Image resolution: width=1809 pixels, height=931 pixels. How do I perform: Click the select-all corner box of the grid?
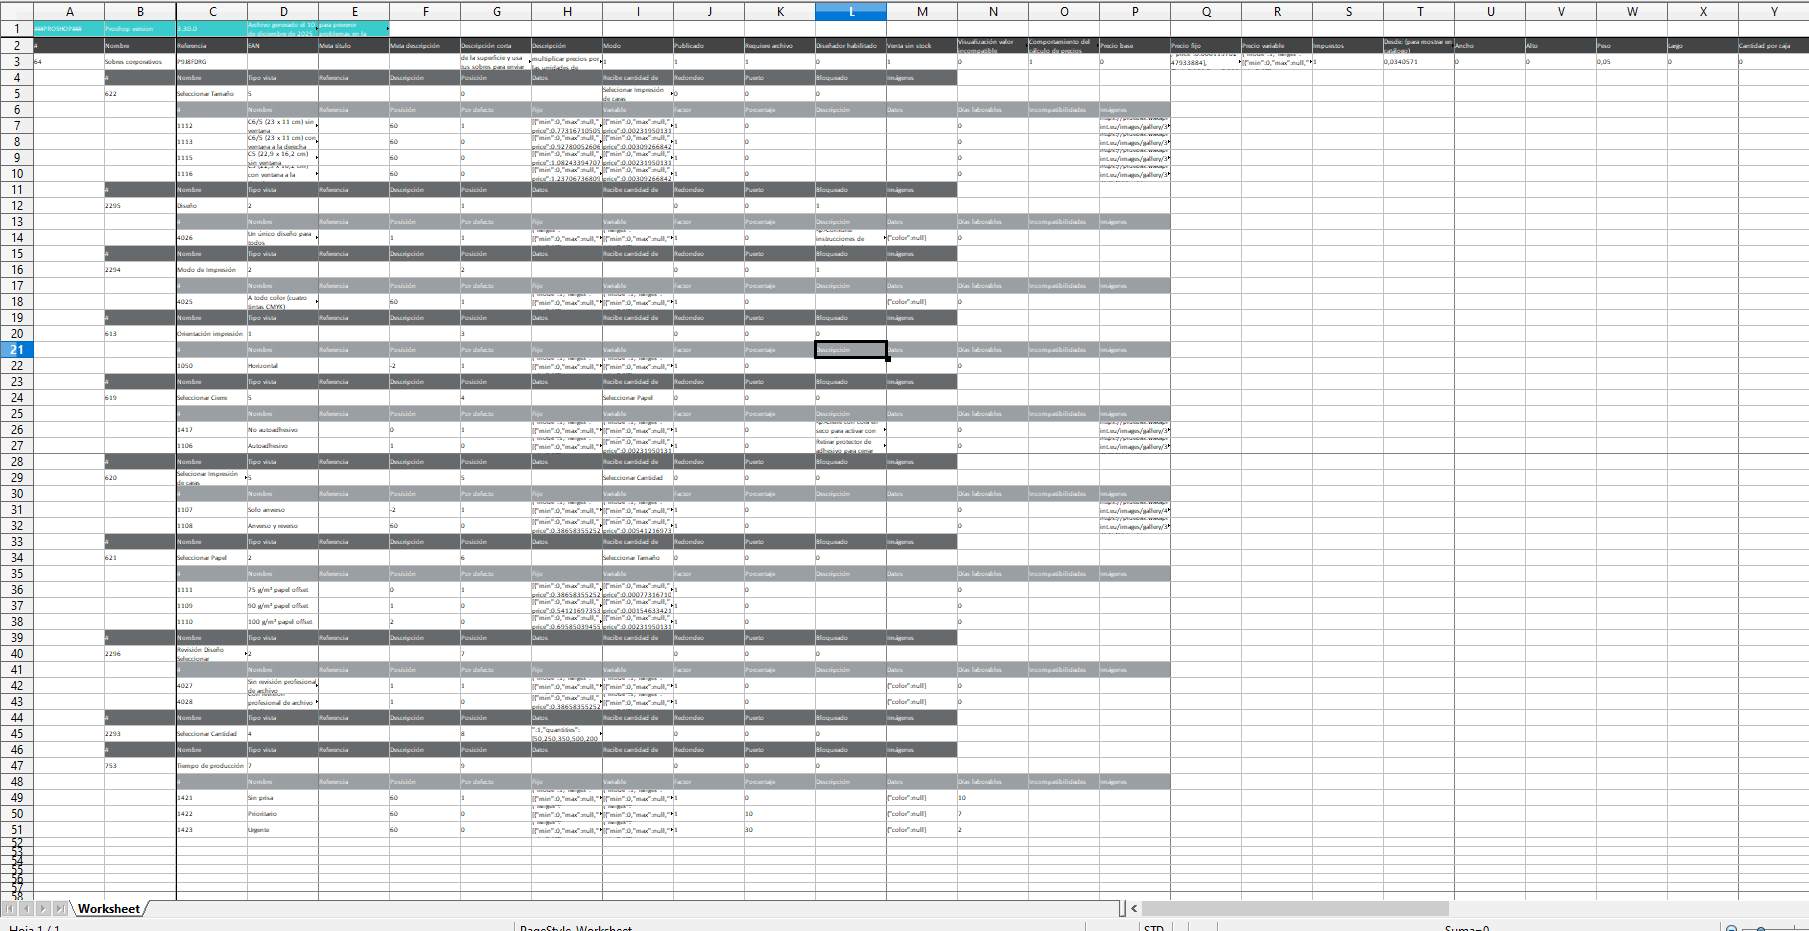[x=16, y=11]
